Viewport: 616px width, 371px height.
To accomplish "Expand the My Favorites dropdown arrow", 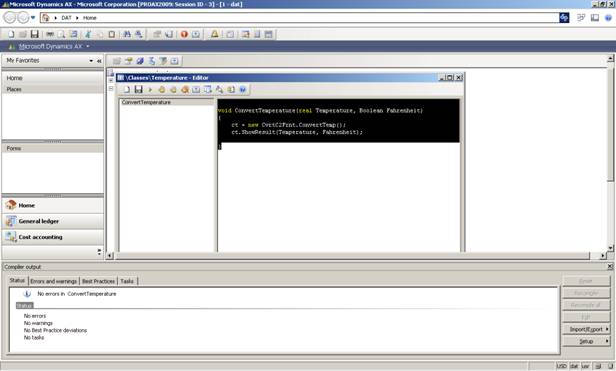I will click(x=91, y=61).
